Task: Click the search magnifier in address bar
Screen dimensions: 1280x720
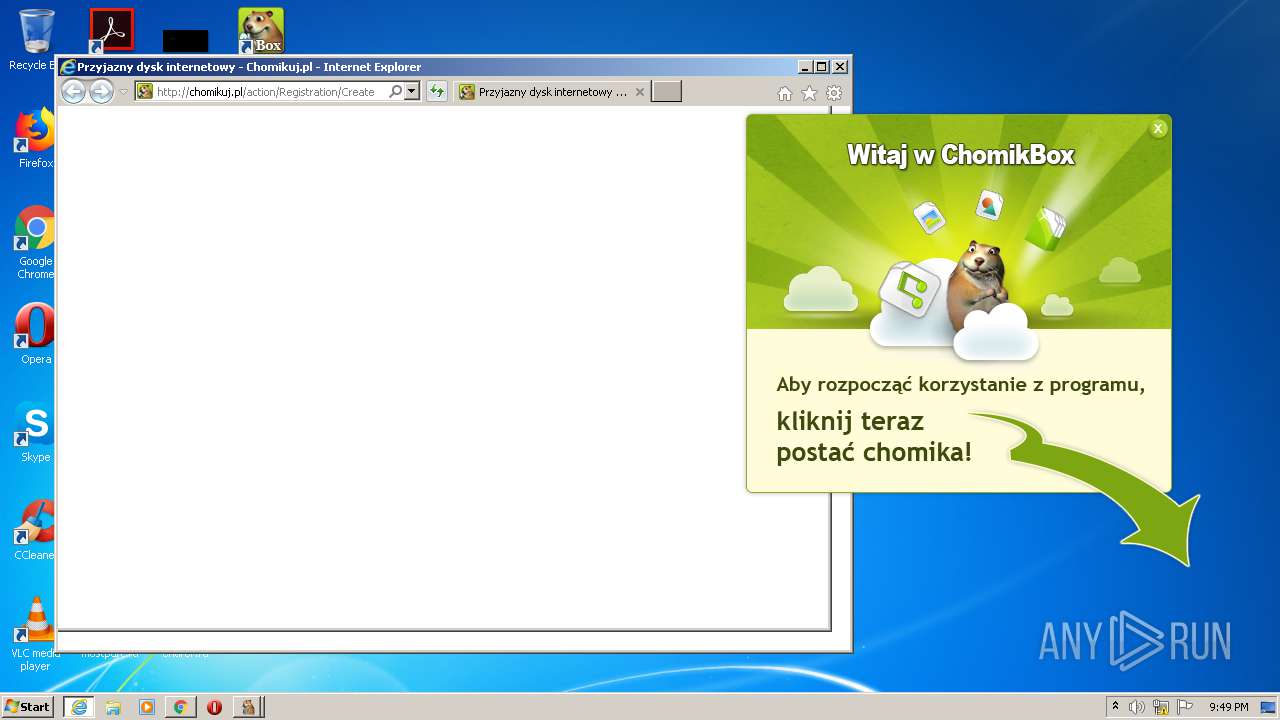Action: (x=396, y=92)
